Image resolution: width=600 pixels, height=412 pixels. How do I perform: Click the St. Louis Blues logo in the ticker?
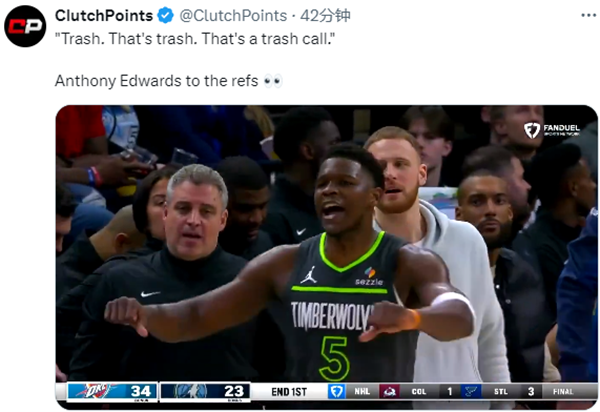471,391
